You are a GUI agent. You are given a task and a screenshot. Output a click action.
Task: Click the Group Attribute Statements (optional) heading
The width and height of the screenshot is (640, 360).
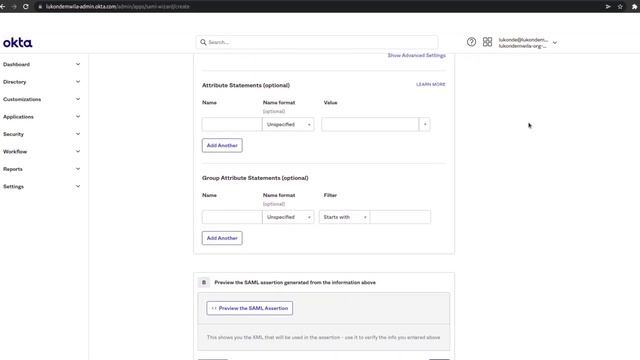tap(255, 178)
